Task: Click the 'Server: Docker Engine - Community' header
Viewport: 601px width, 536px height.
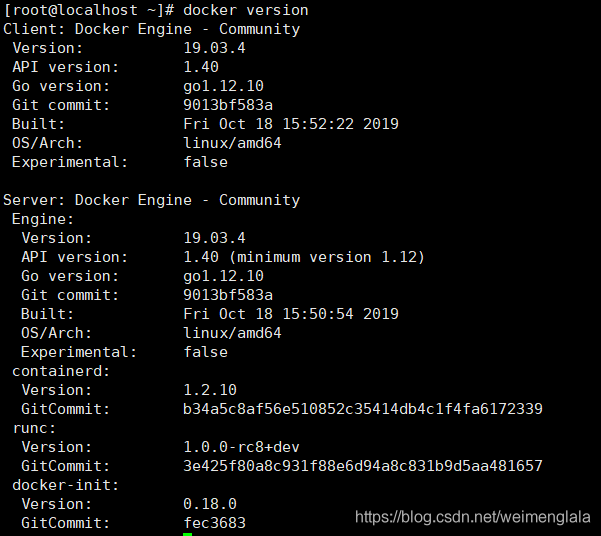Action: tap(152, 200)
